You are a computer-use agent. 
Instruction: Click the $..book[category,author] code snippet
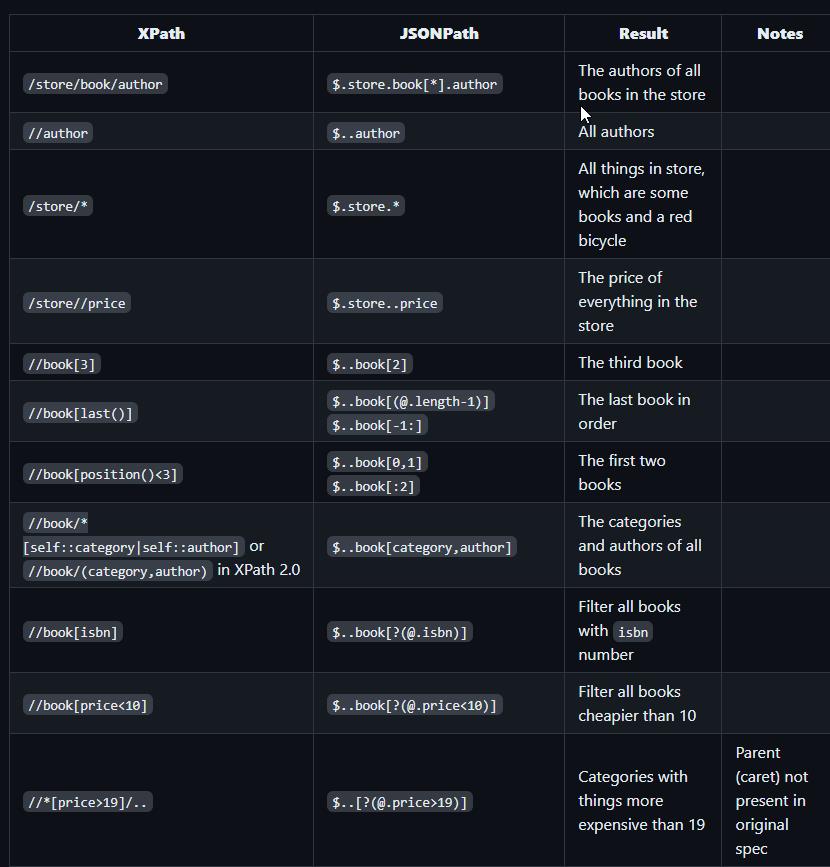421,547
